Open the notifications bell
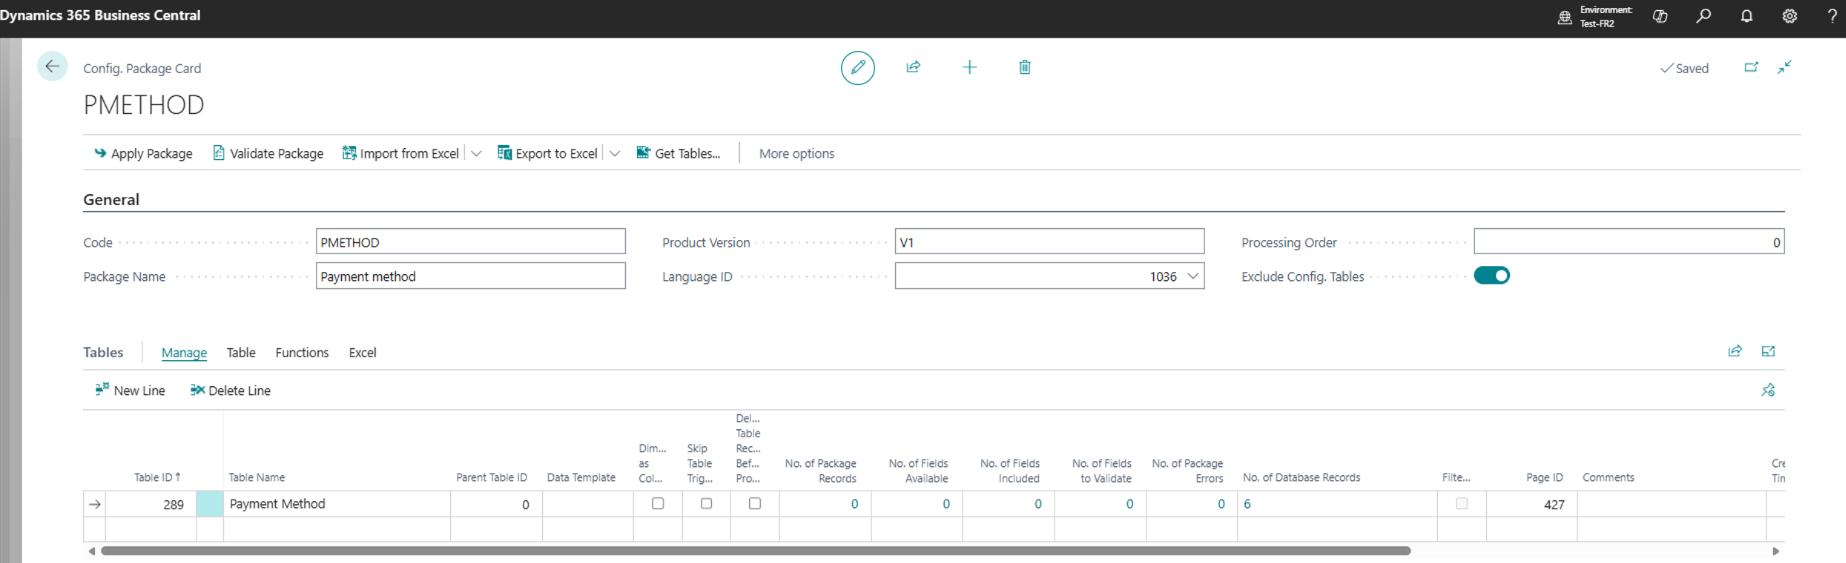This screenshot has width=1846, height=563. click(1746, 16)
